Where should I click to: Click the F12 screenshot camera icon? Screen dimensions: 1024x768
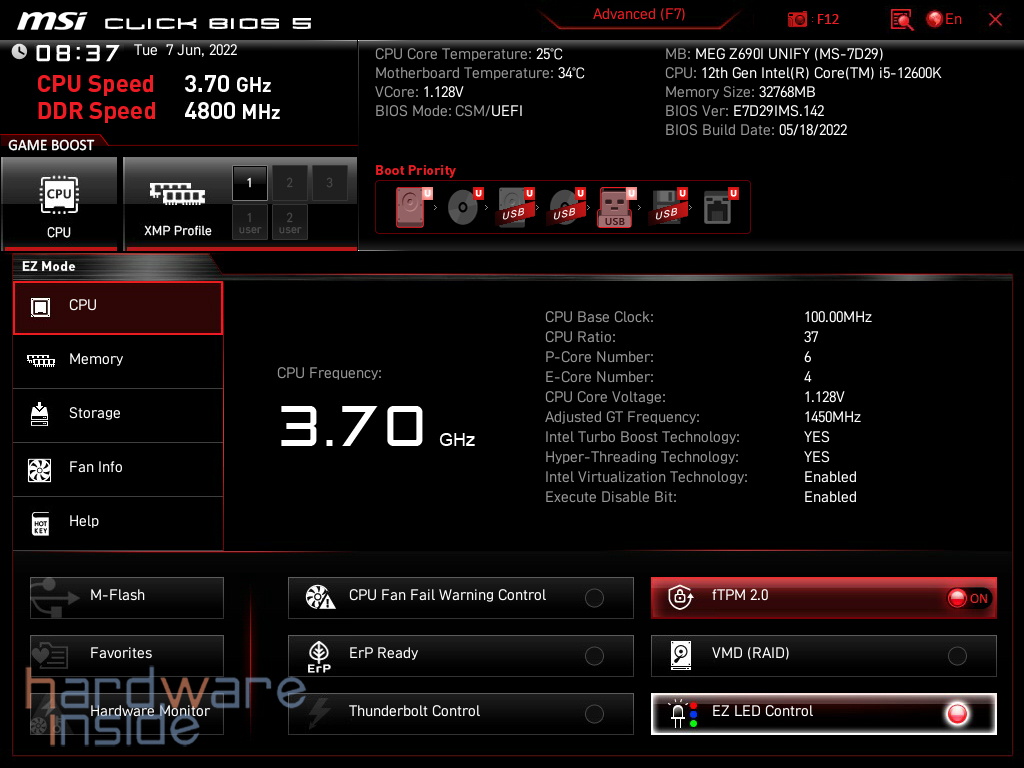point(797,18)
